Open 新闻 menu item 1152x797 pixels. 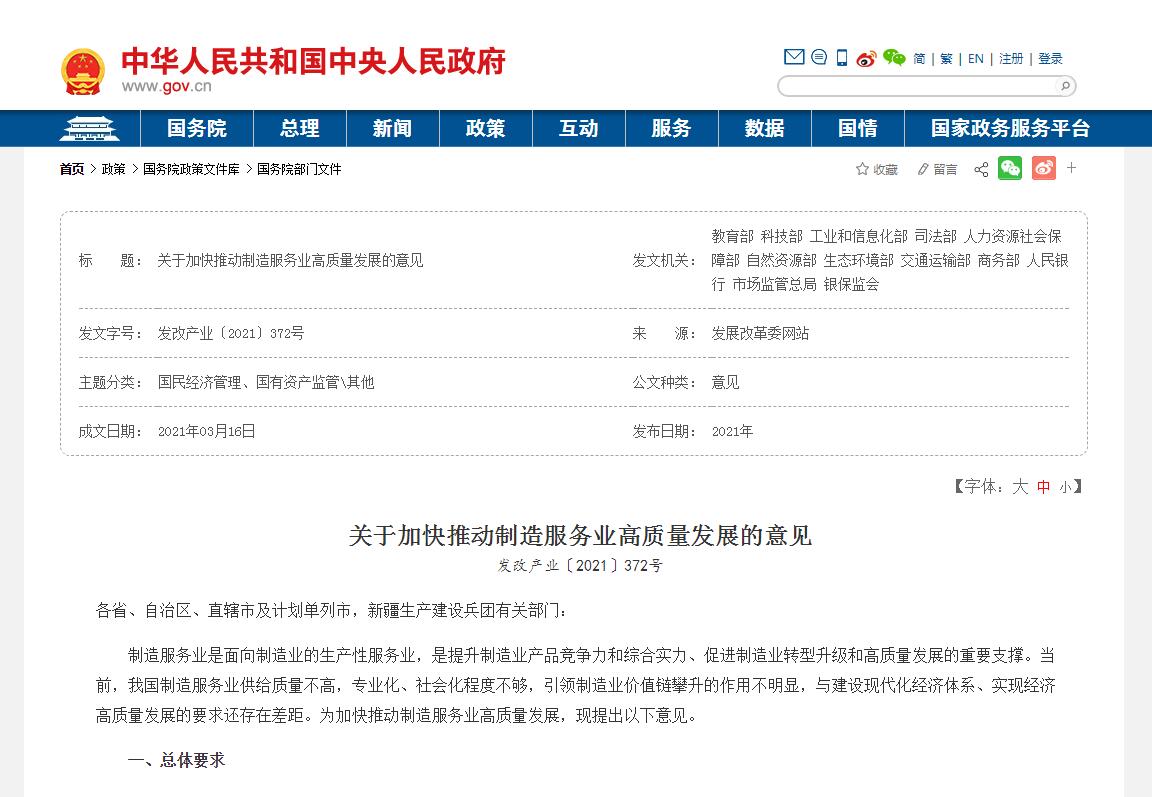tap(392, 129)
